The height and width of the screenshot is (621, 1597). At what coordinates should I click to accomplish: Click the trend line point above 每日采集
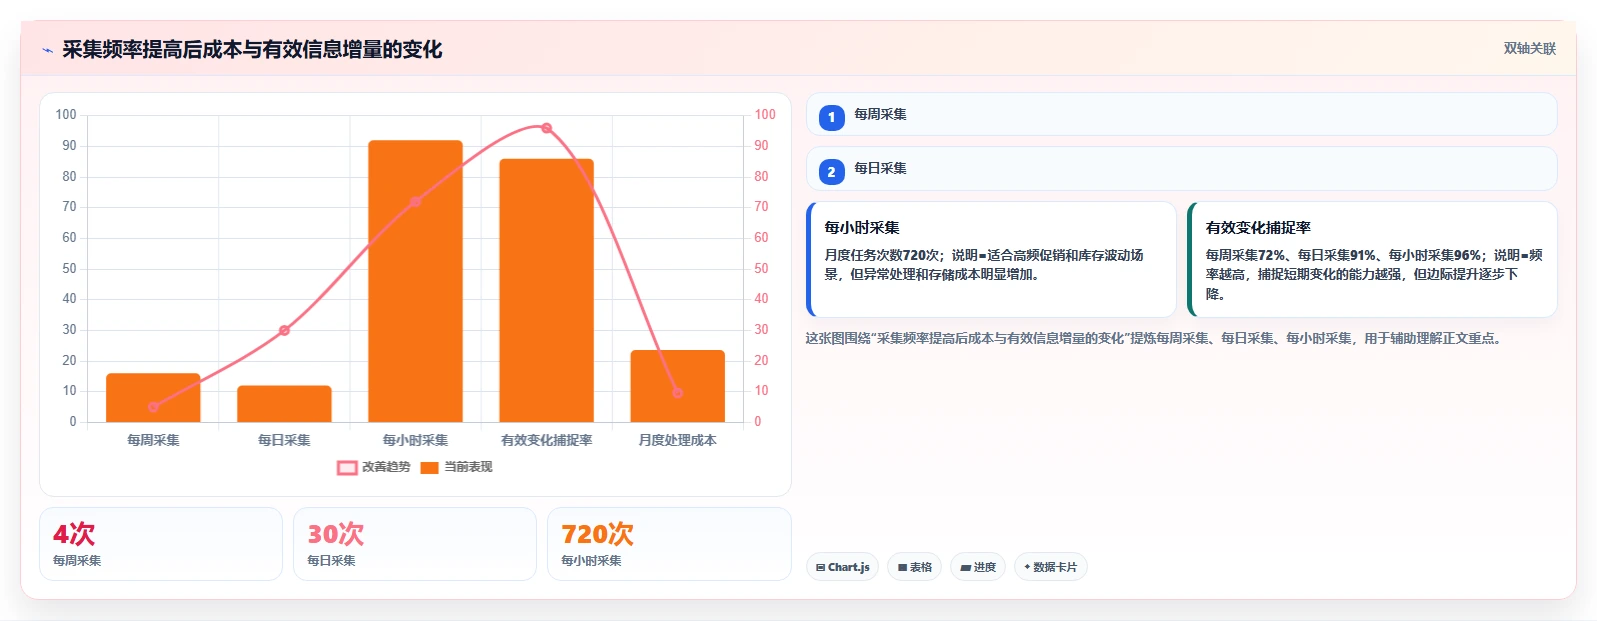pos(284,330)
